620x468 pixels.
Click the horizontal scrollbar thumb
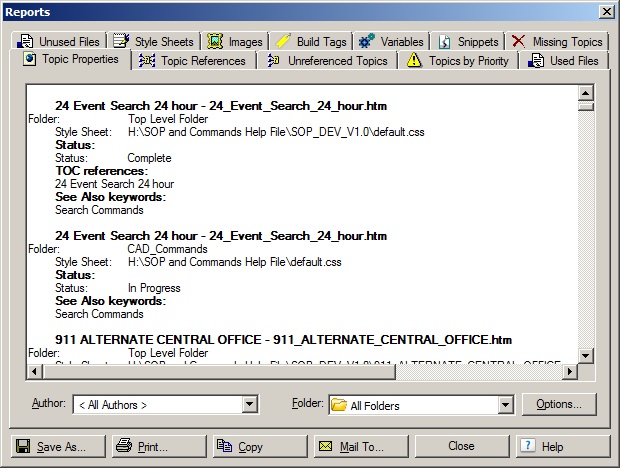click(x=219, y=372)
